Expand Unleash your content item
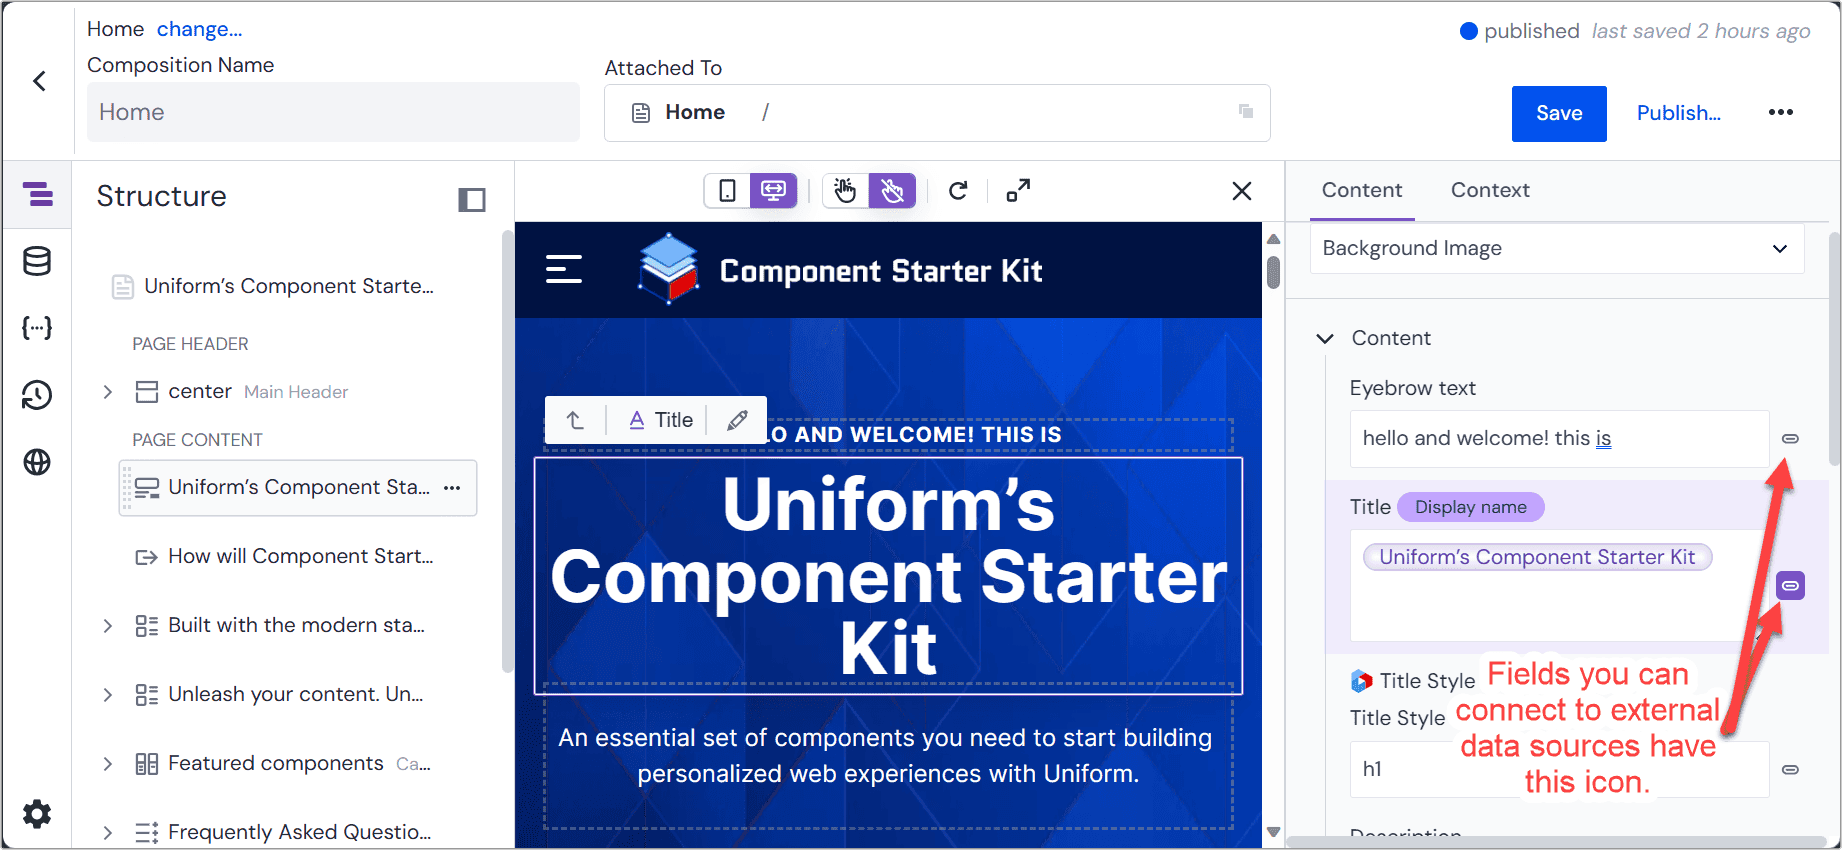The width and height of the screenshot is (1843, 851). click(108, 695)
